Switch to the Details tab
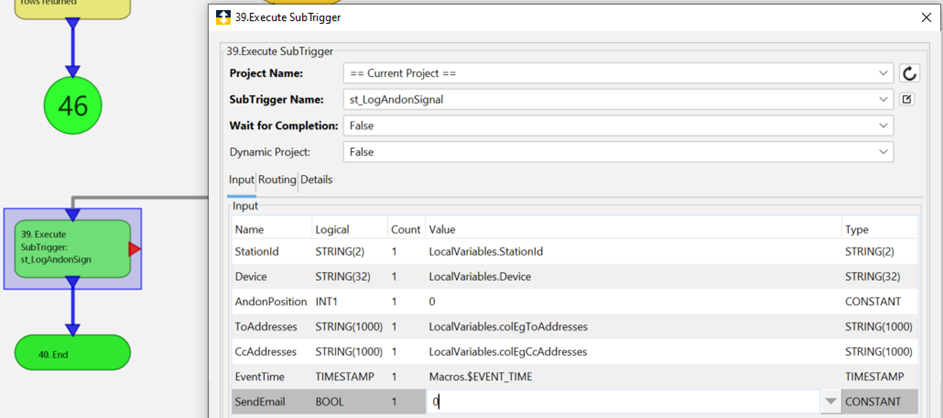 tap(317, 180)
